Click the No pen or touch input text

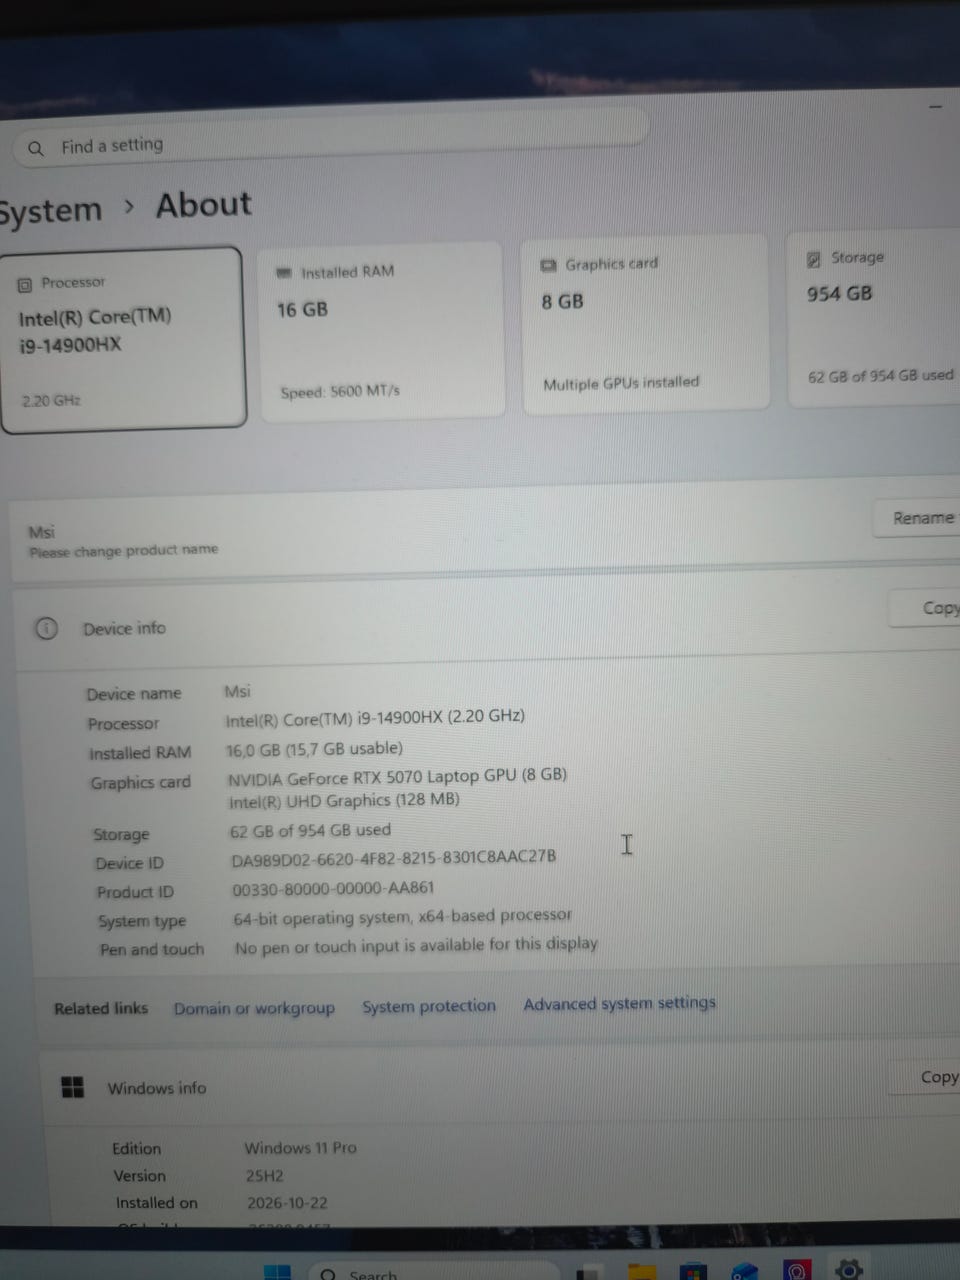point(416,945)
